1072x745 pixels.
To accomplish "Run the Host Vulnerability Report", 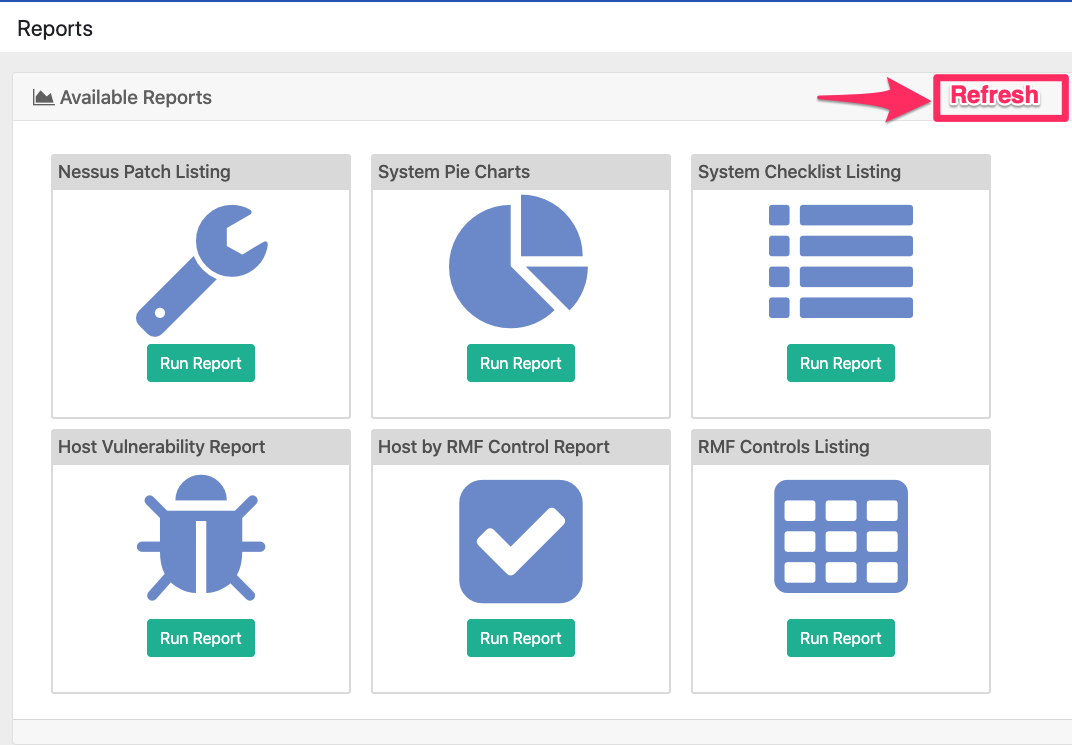I will tap(200, 637).
